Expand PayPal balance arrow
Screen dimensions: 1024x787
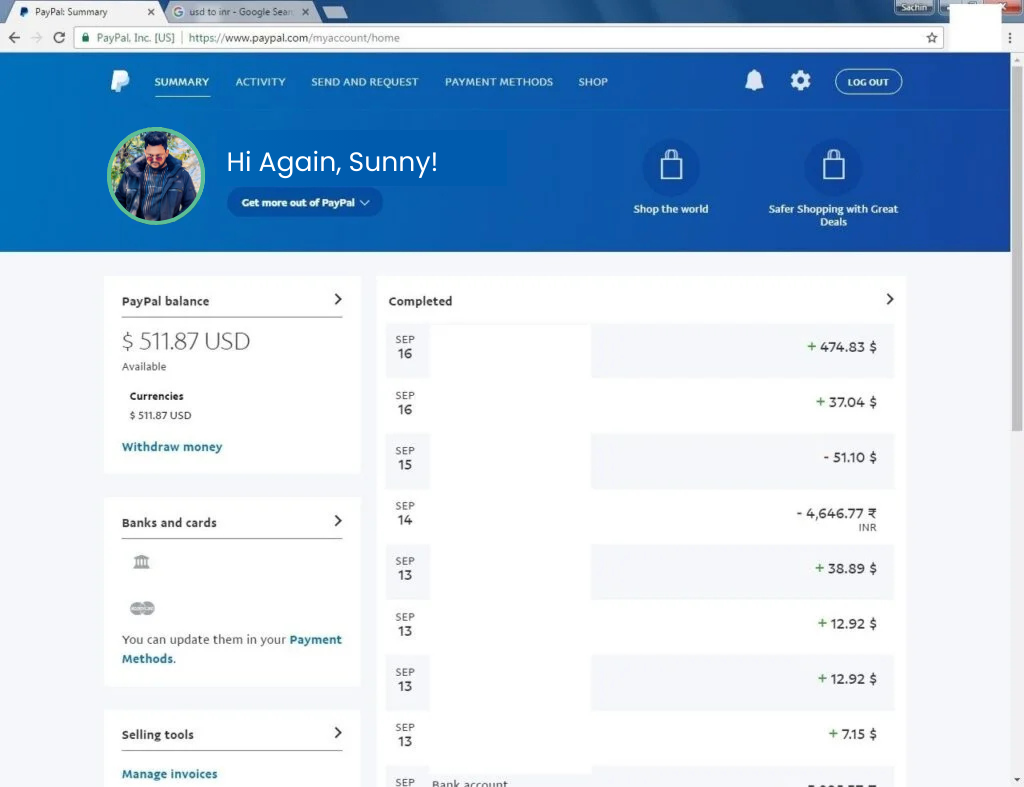[338, 299]
